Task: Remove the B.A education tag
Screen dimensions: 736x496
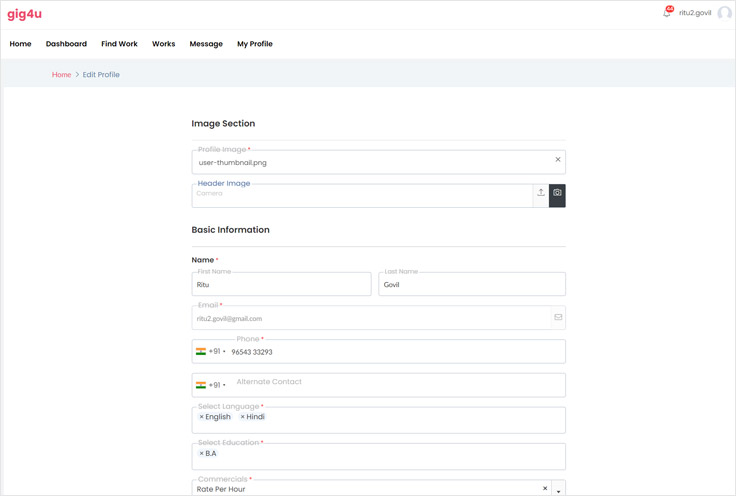Action: (202, 454)
